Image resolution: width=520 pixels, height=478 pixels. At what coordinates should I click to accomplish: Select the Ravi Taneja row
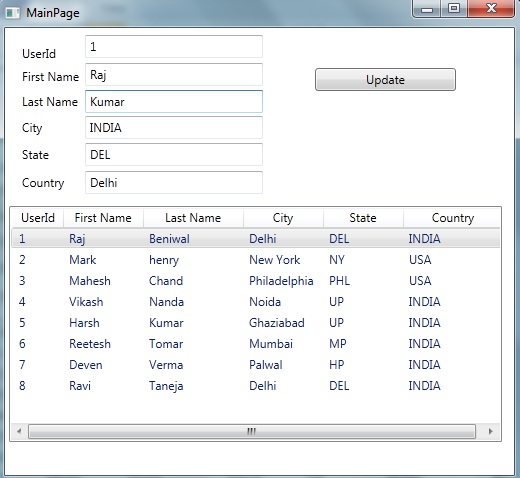[x=256, y=386]
